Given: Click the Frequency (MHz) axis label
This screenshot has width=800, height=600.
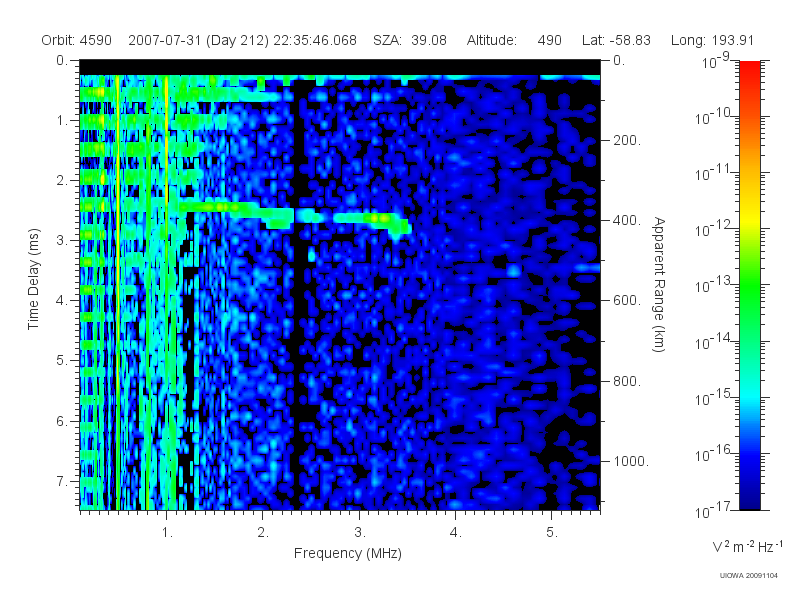Looking at the screenshot, I should pos(347,553).
